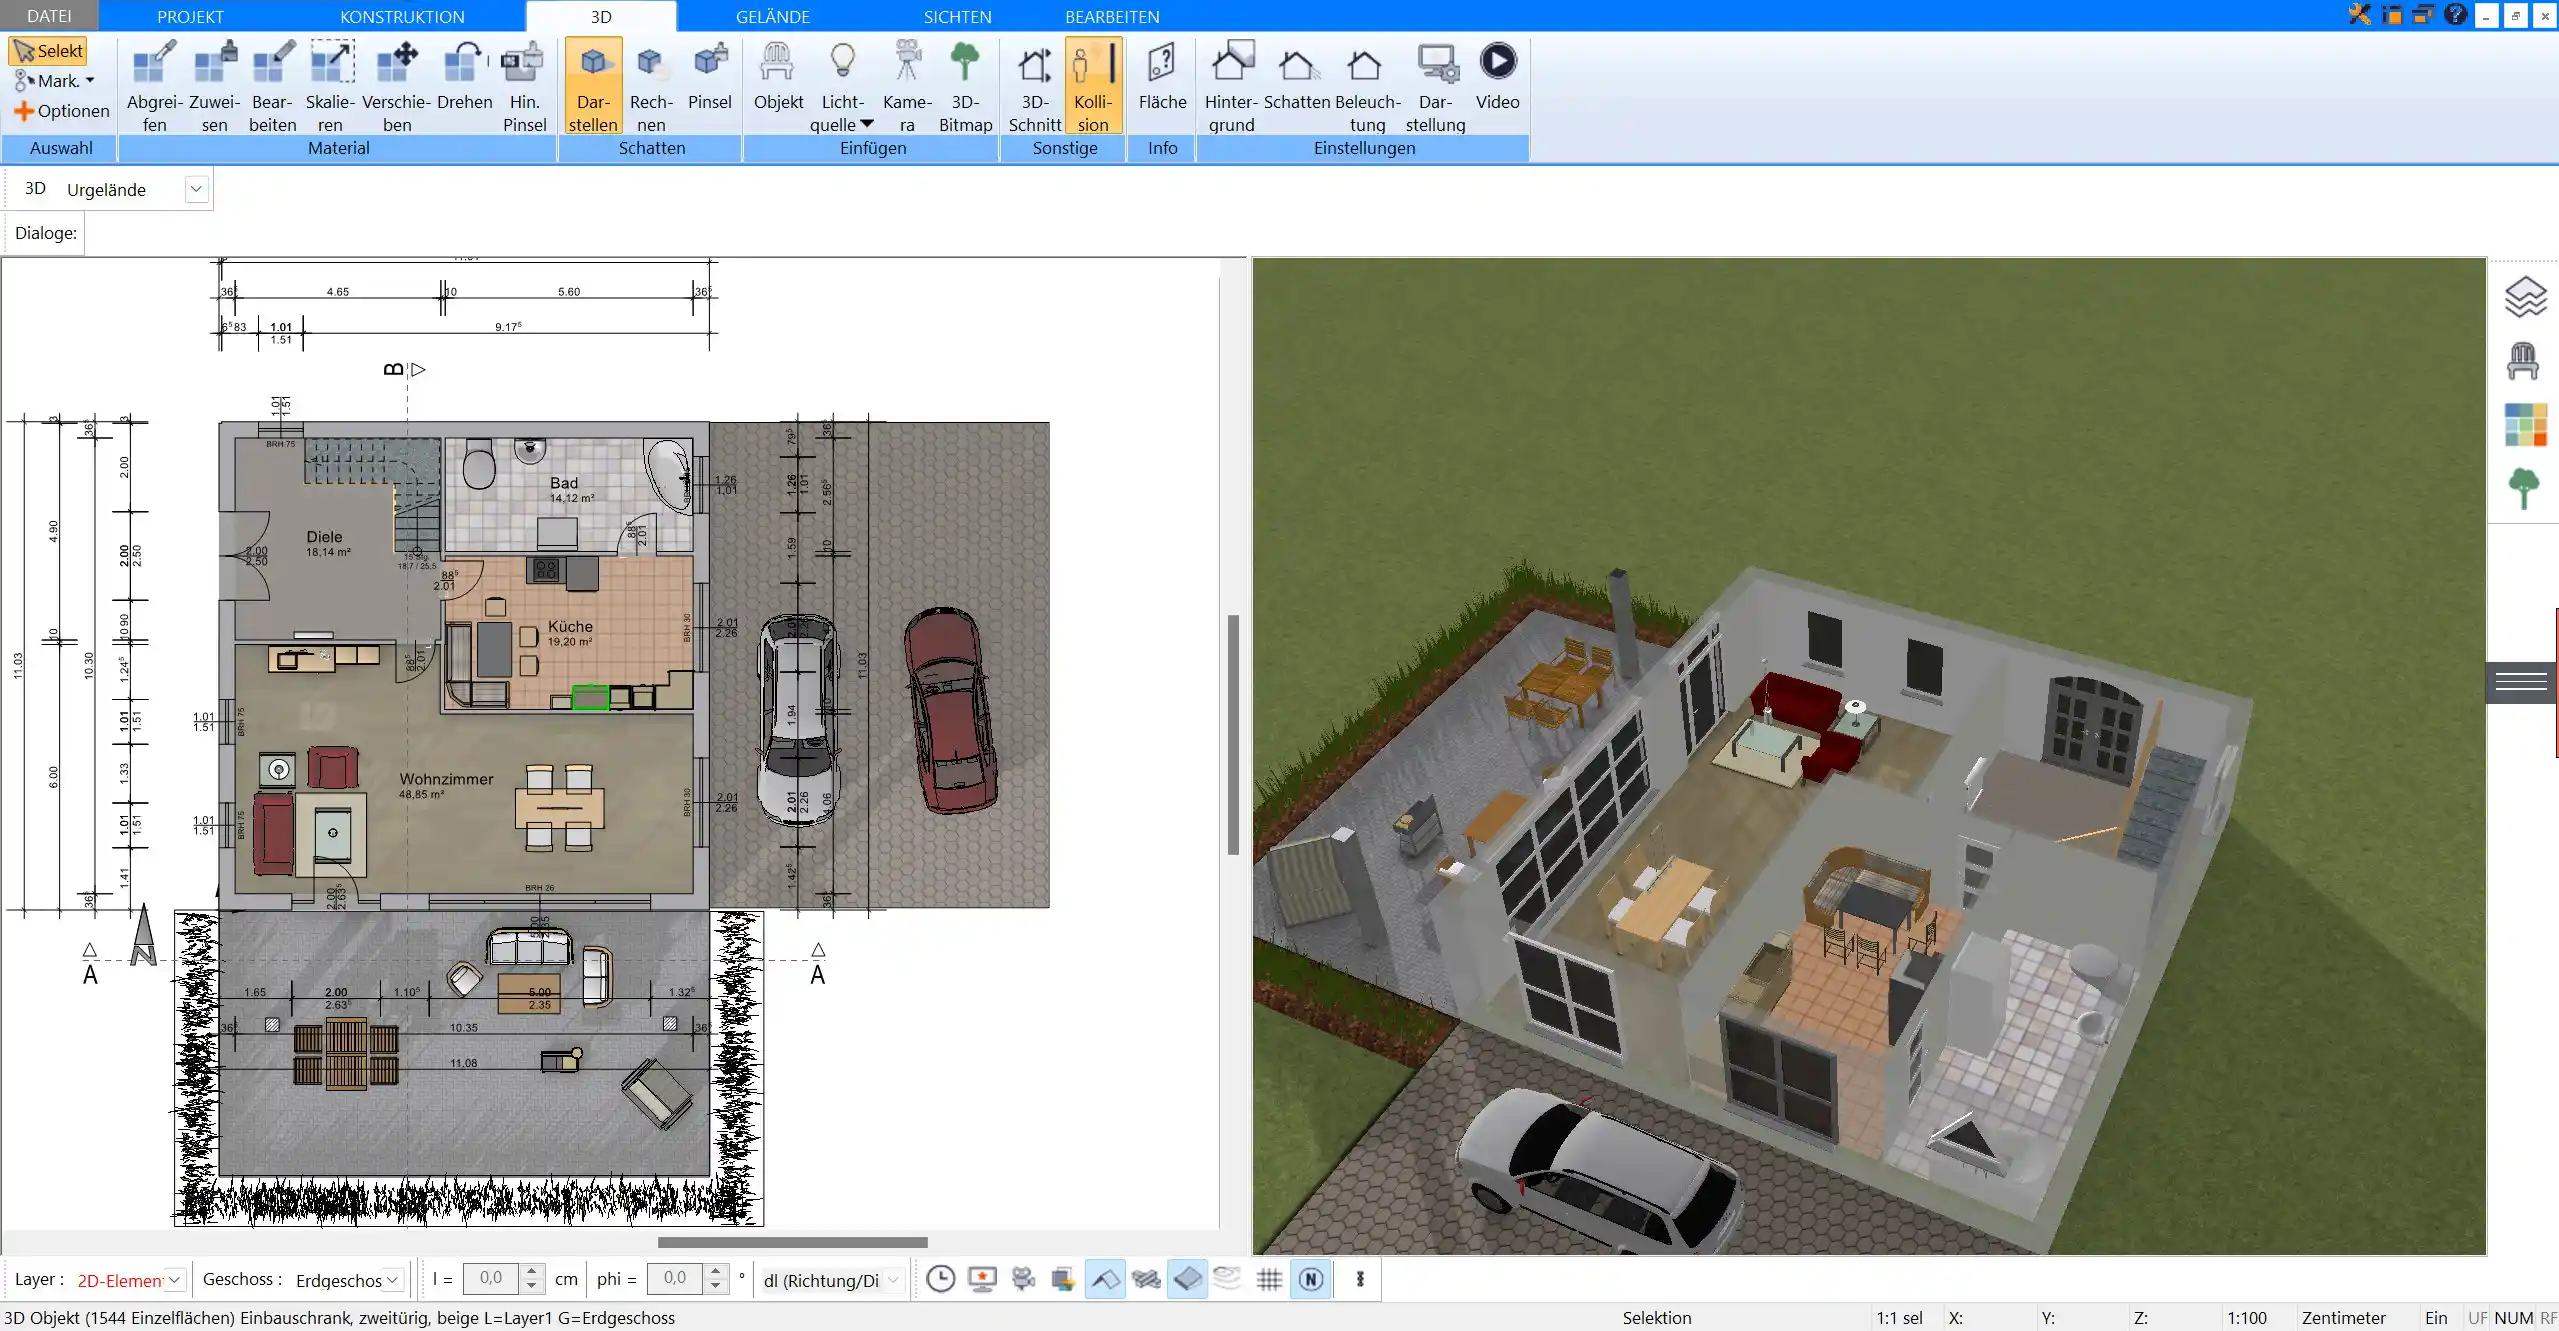Choose the Zuweisen material tool
The width and height of the screenshot is (2559, 1331).
(x=214, y=87)
